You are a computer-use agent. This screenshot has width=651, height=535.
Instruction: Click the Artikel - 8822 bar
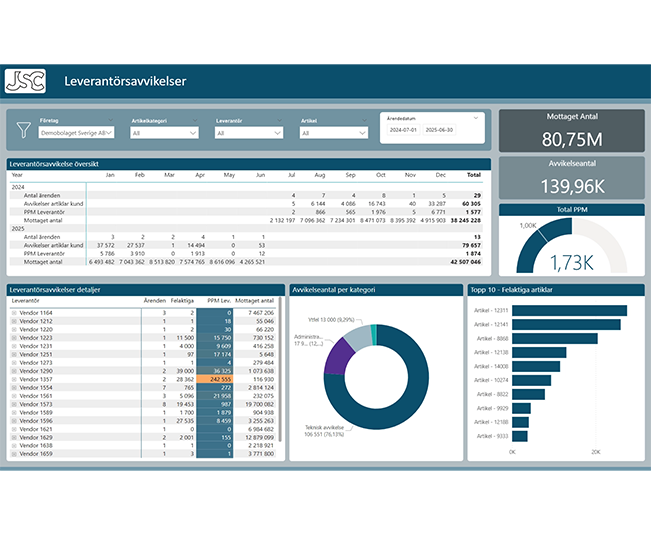[x=529, y=394]
